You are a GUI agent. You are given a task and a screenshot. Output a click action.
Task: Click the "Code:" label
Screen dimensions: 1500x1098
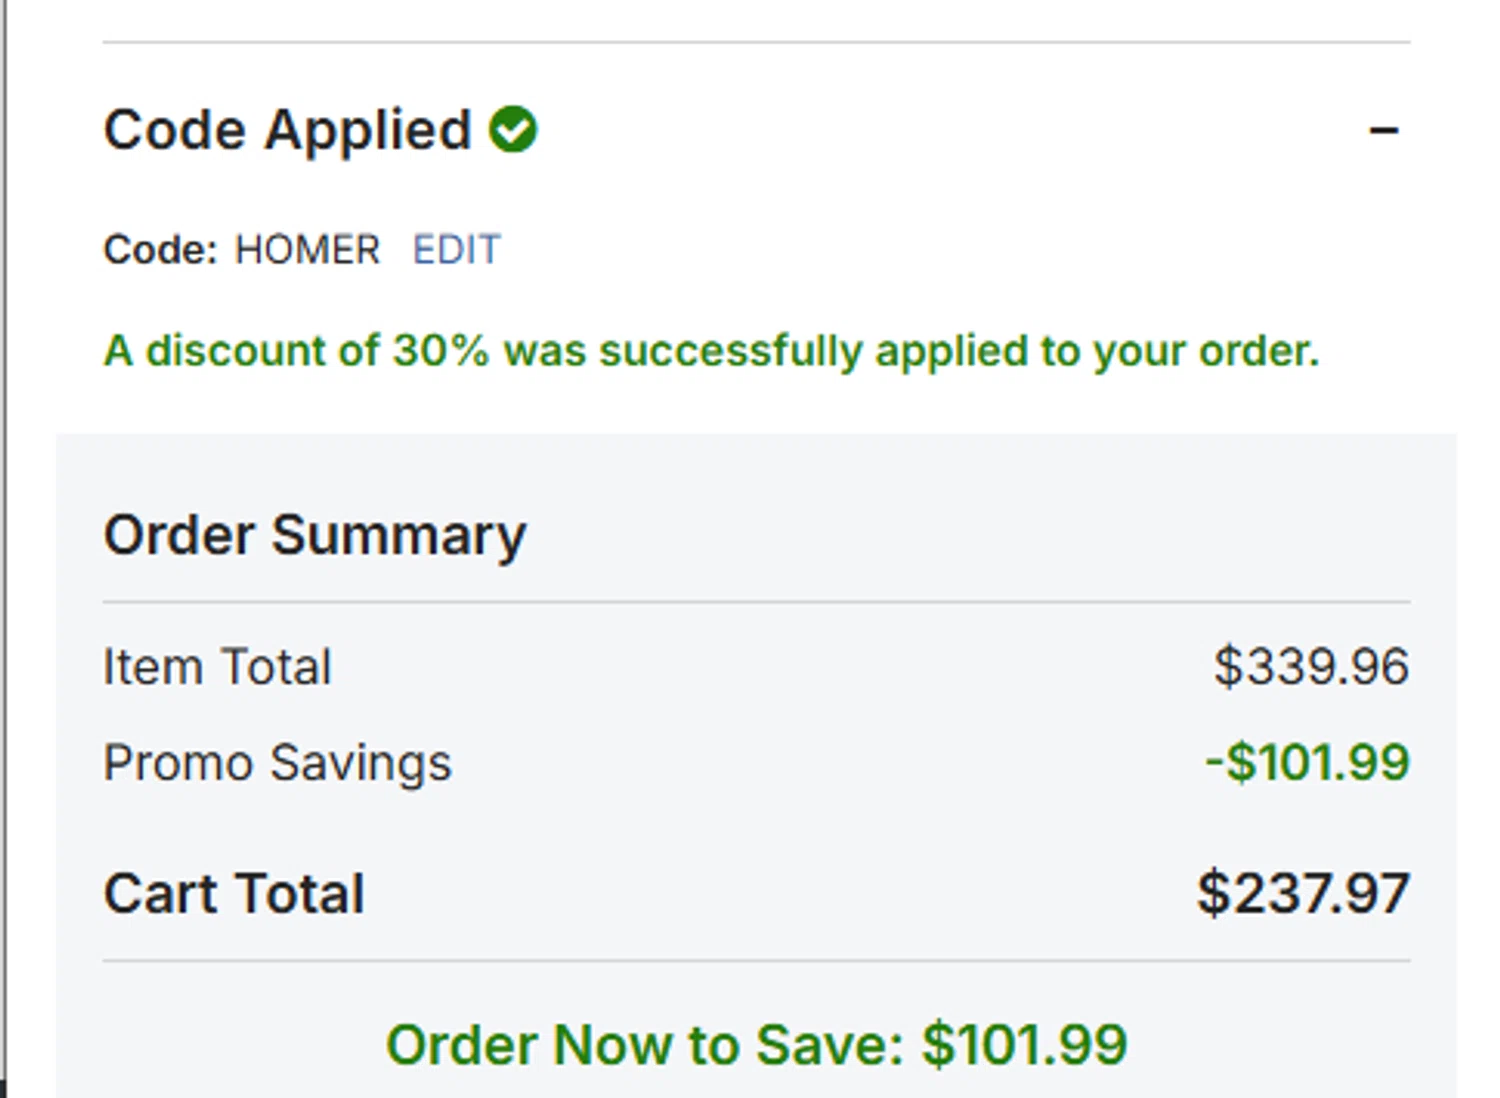[160, 250]
